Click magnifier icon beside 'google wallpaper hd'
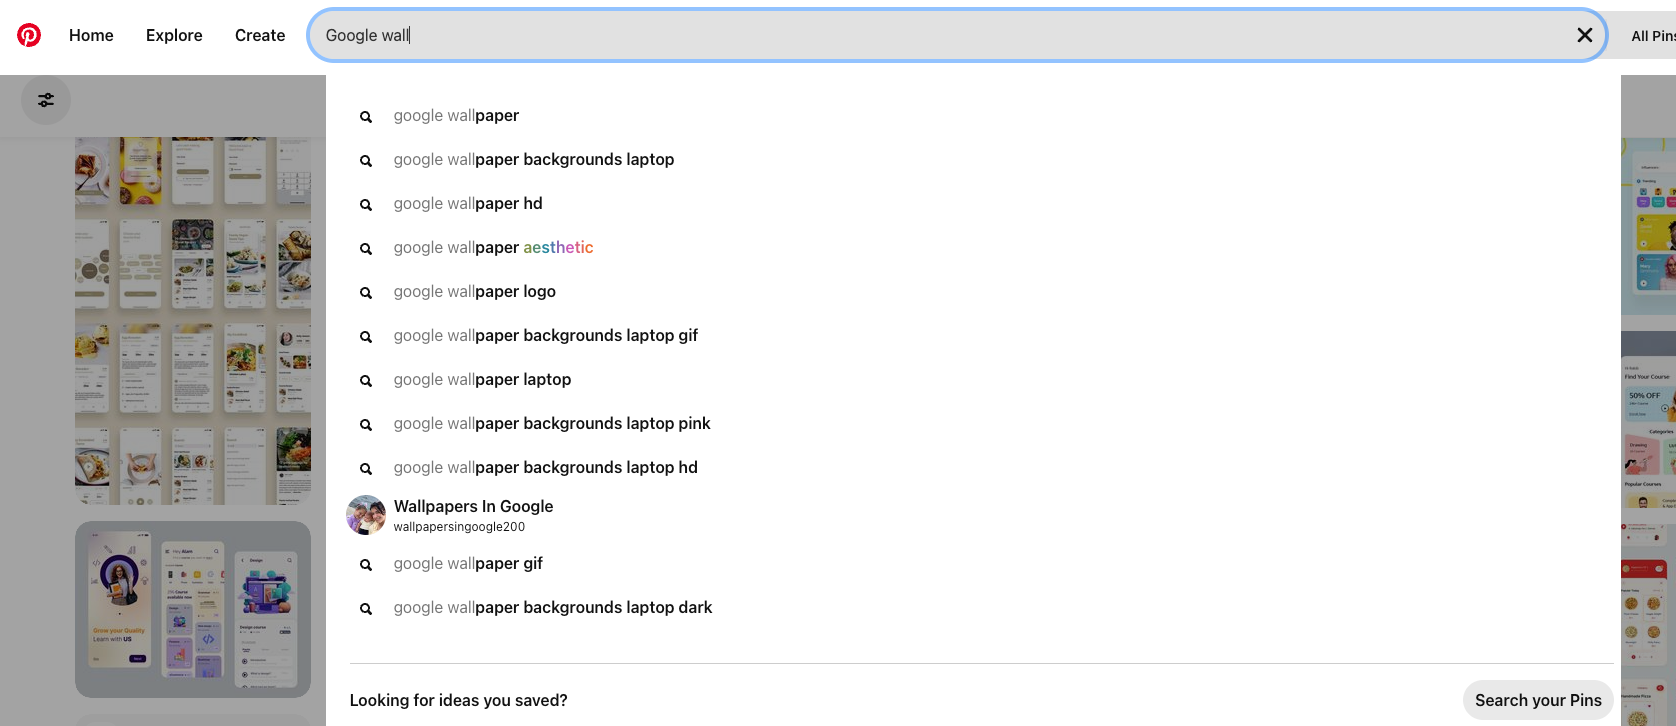The image size is (1676, 726). [366, 205]
